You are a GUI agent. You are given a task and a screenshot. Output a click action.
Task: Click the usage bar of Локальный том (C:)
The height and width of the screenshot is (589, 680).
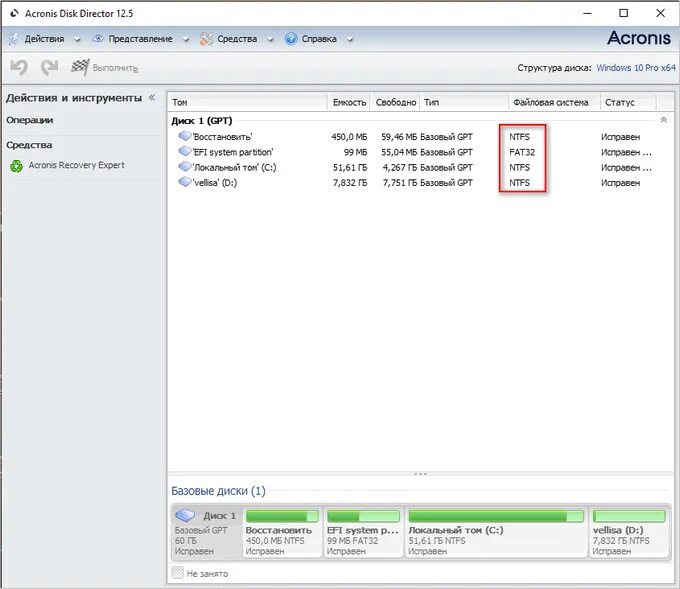pos(496,516)
